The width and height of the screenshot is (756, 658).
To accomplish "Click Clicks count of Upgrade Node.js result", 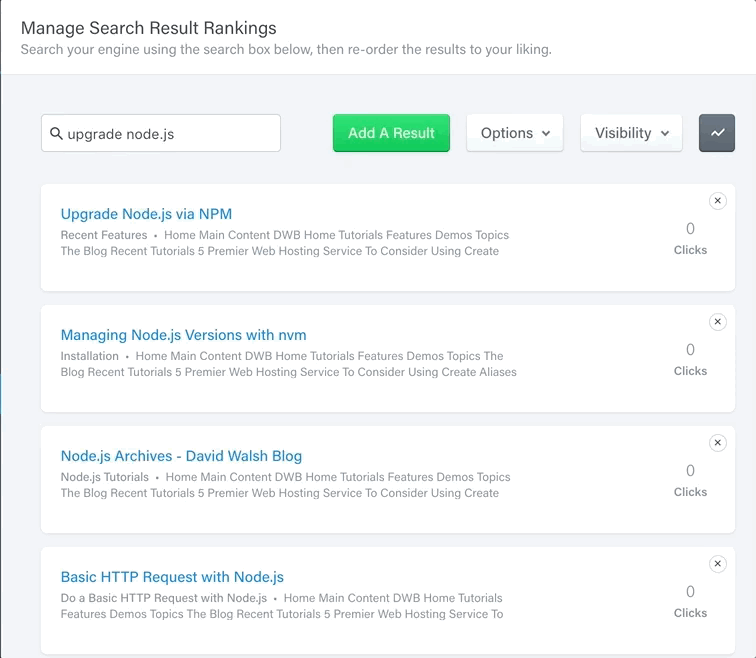I will [x=690, y=239].
